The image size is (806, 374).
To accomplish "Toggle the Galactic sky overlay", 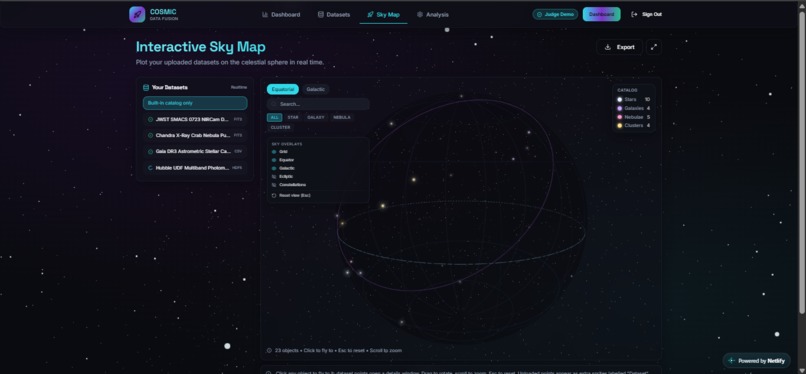I will tap(284, 168).
